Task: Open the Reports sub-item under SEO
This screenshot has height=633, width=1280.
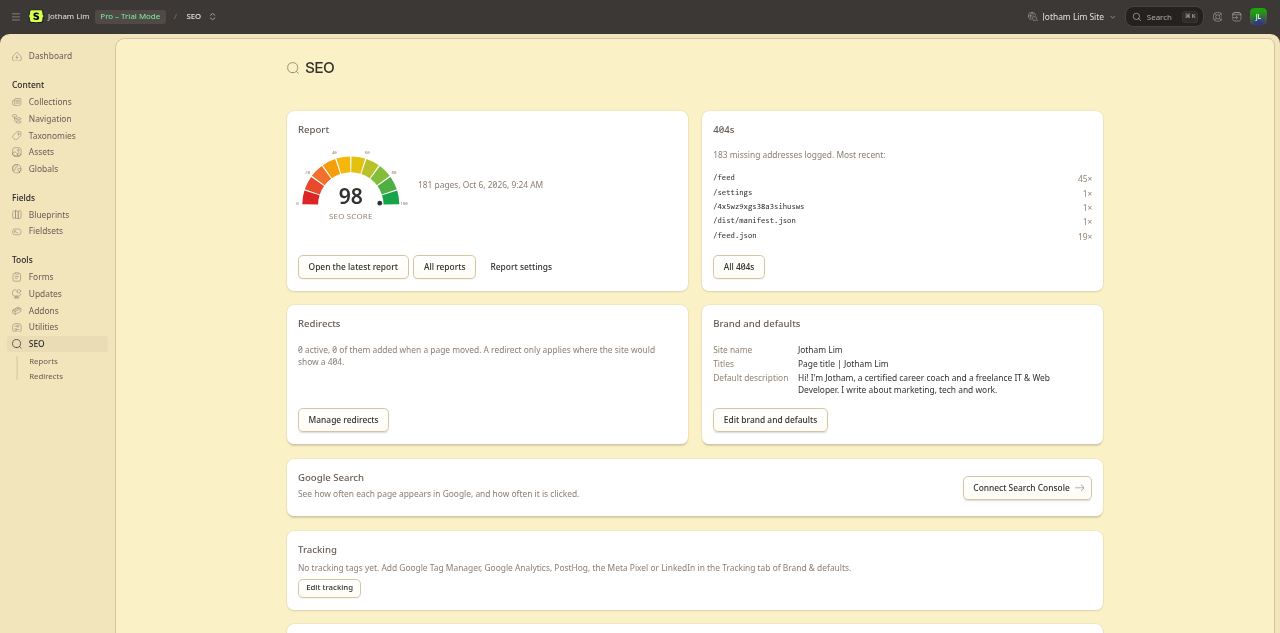Action: 43,362
